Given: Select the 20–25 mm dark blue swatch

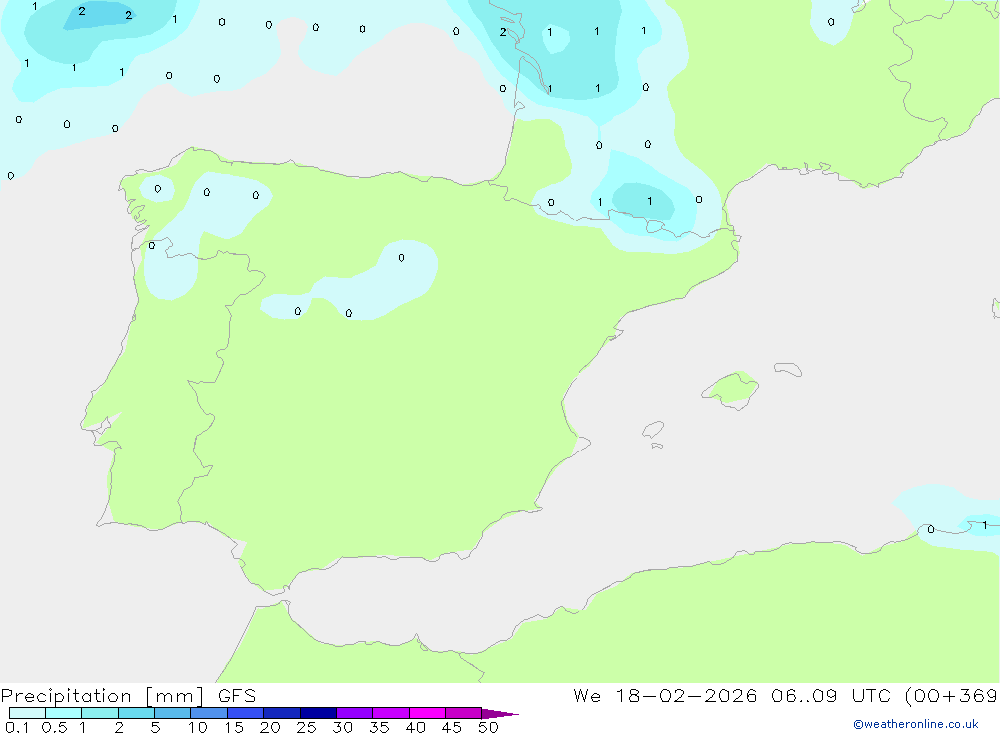Looking at the screenshot, I should coord(282,713).
